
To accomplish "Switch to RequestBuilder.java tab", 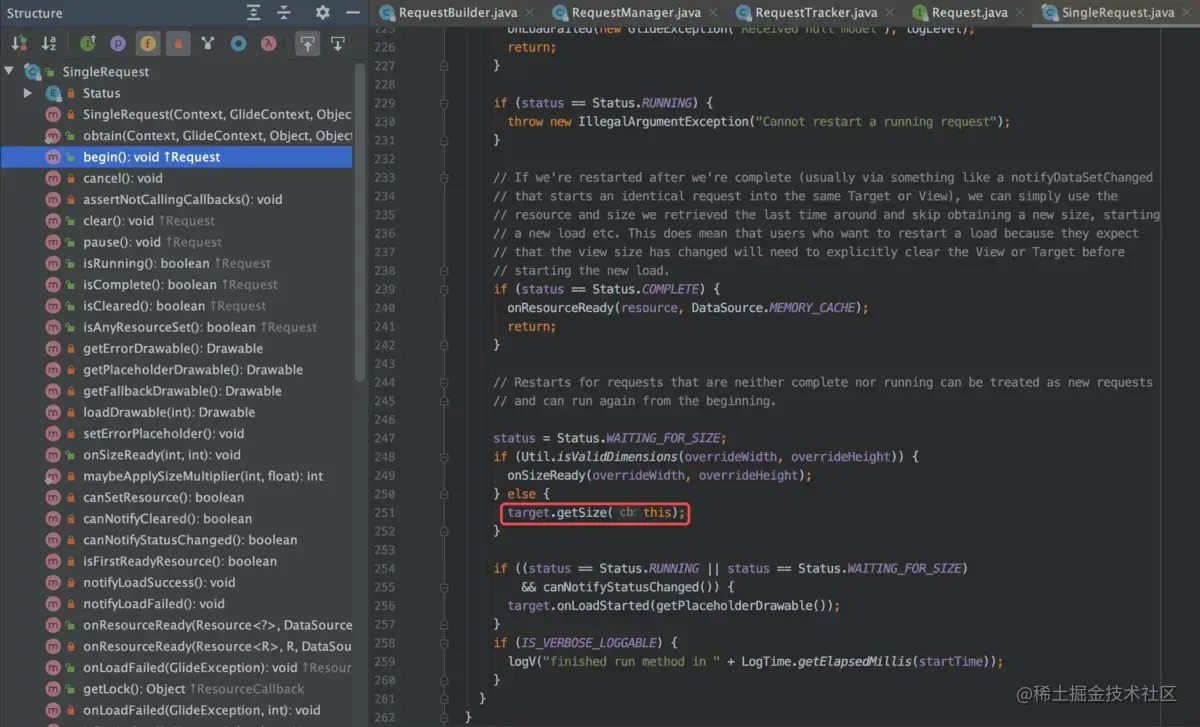I will coord(457,13).
